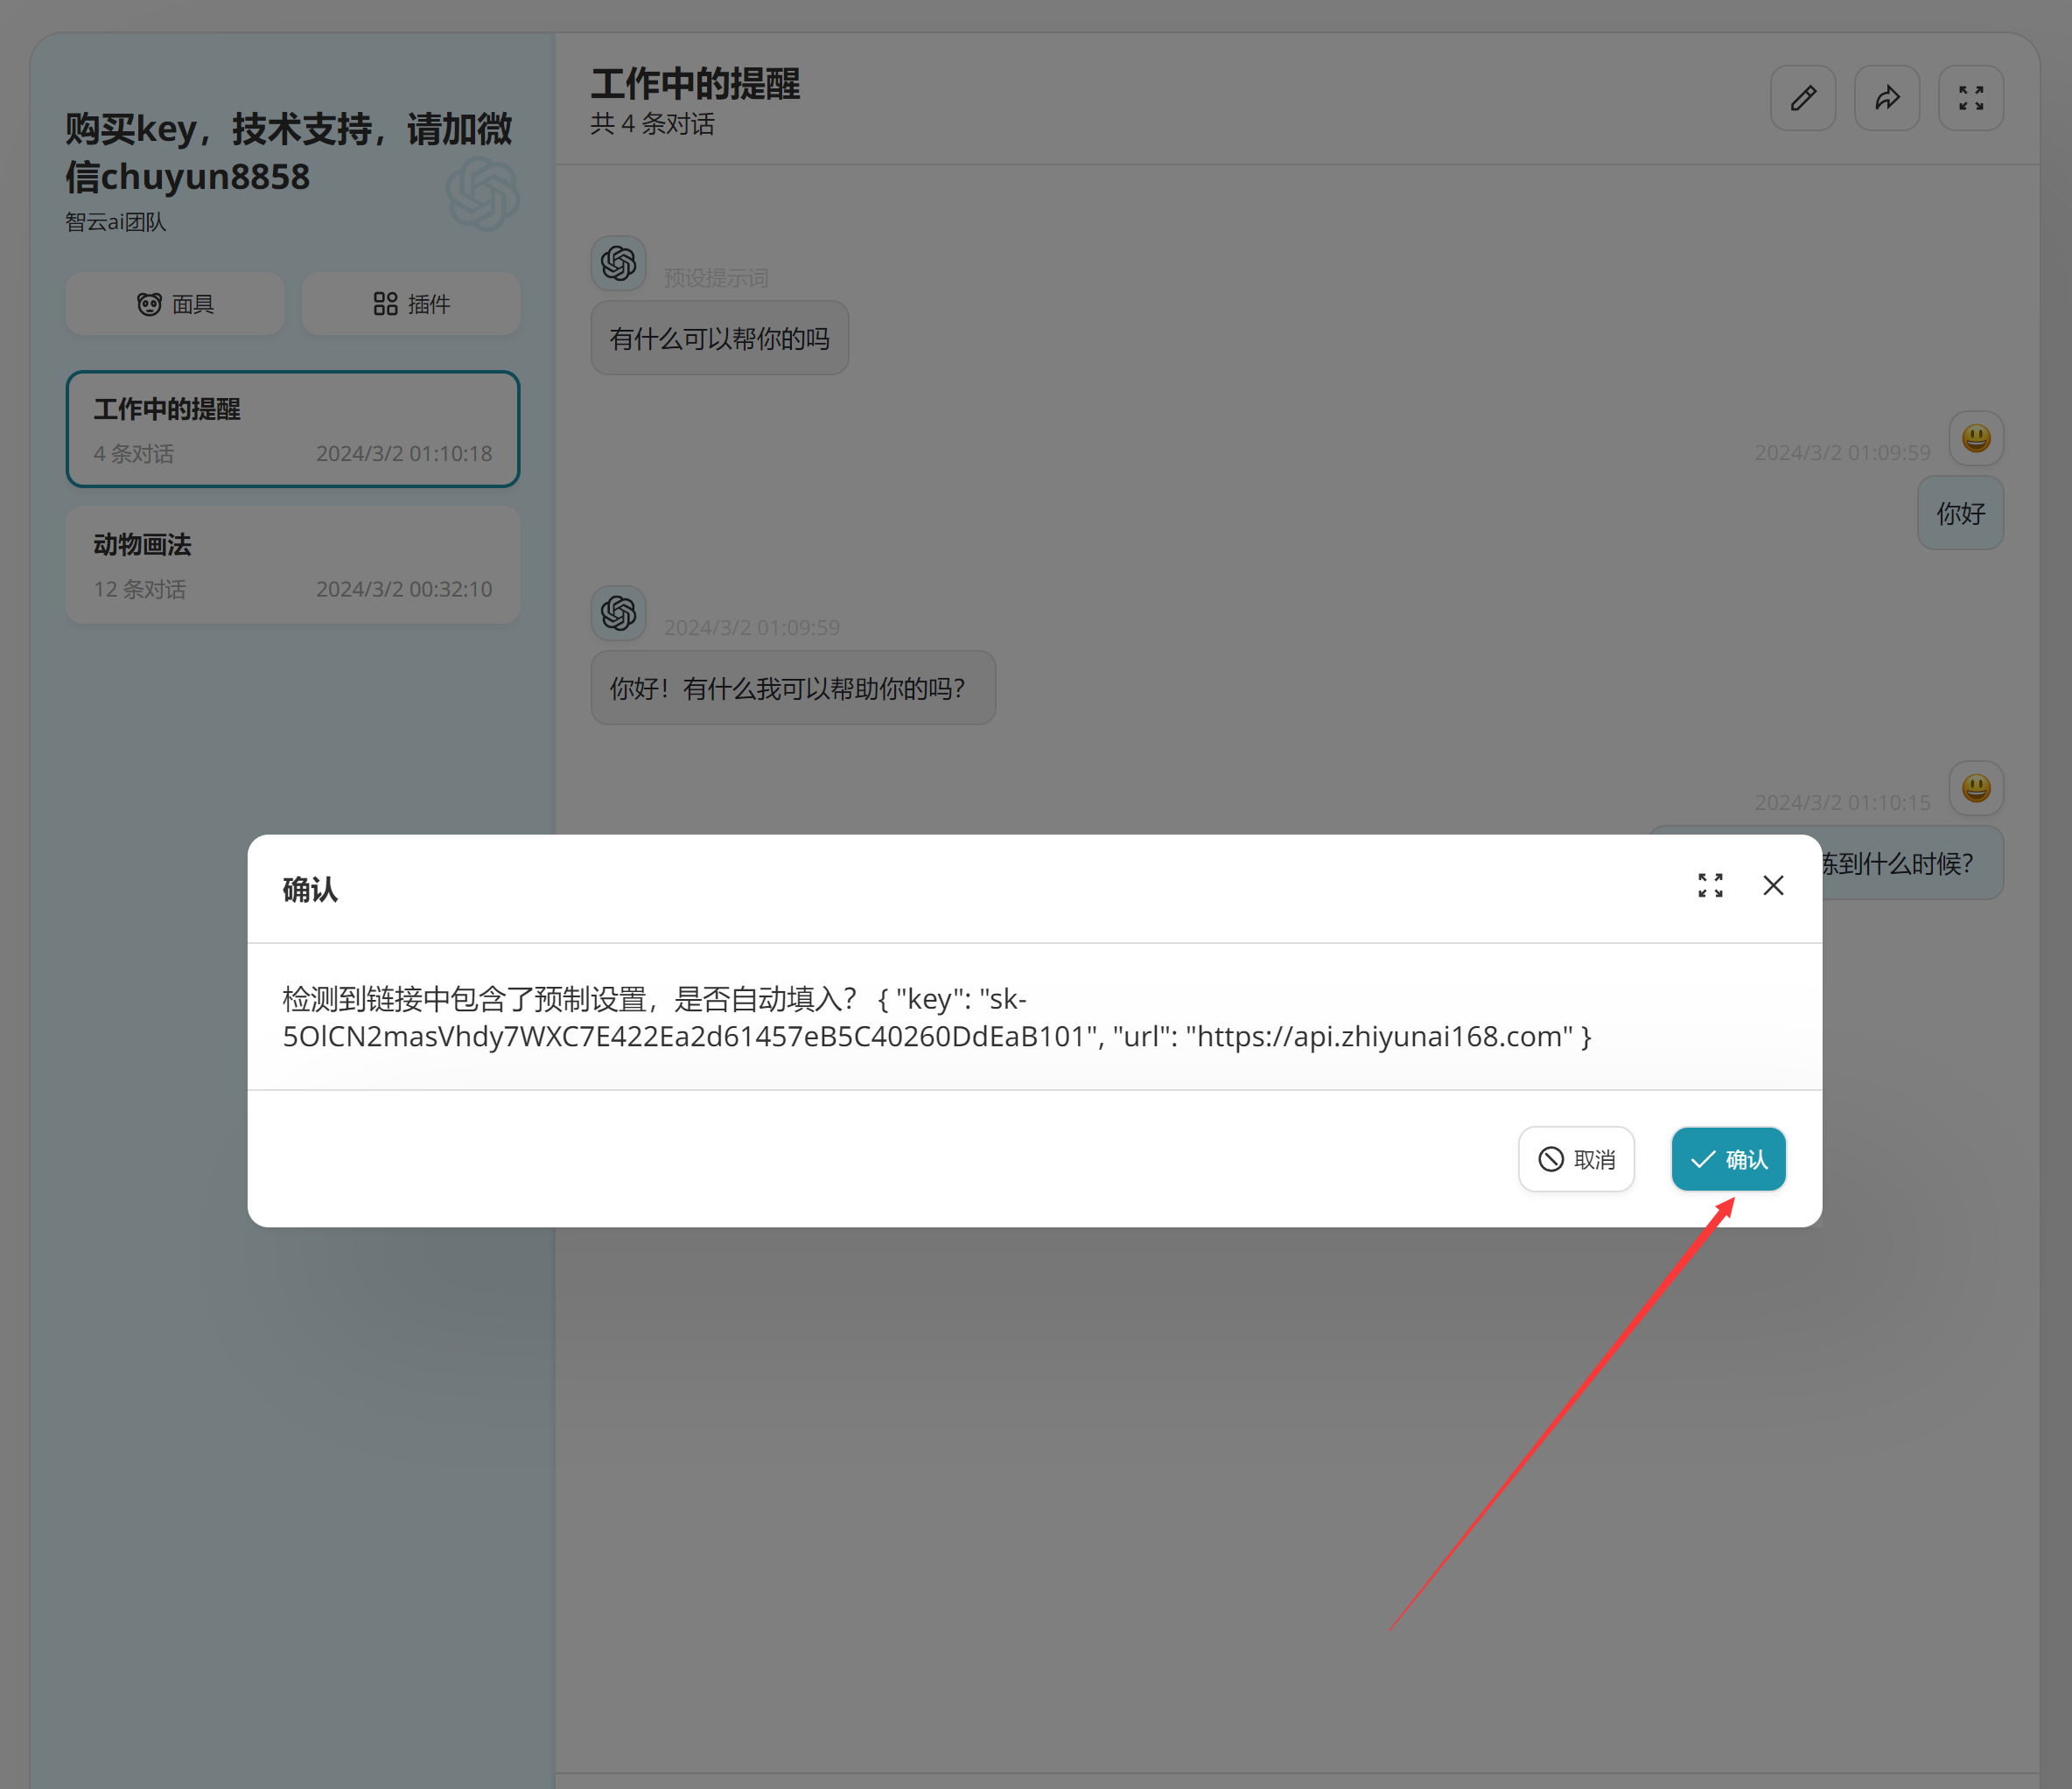The image size is (2072, 1789).
Task: Click the 有什么可以帮你的吗 message bubble
Action: point(719,339)
